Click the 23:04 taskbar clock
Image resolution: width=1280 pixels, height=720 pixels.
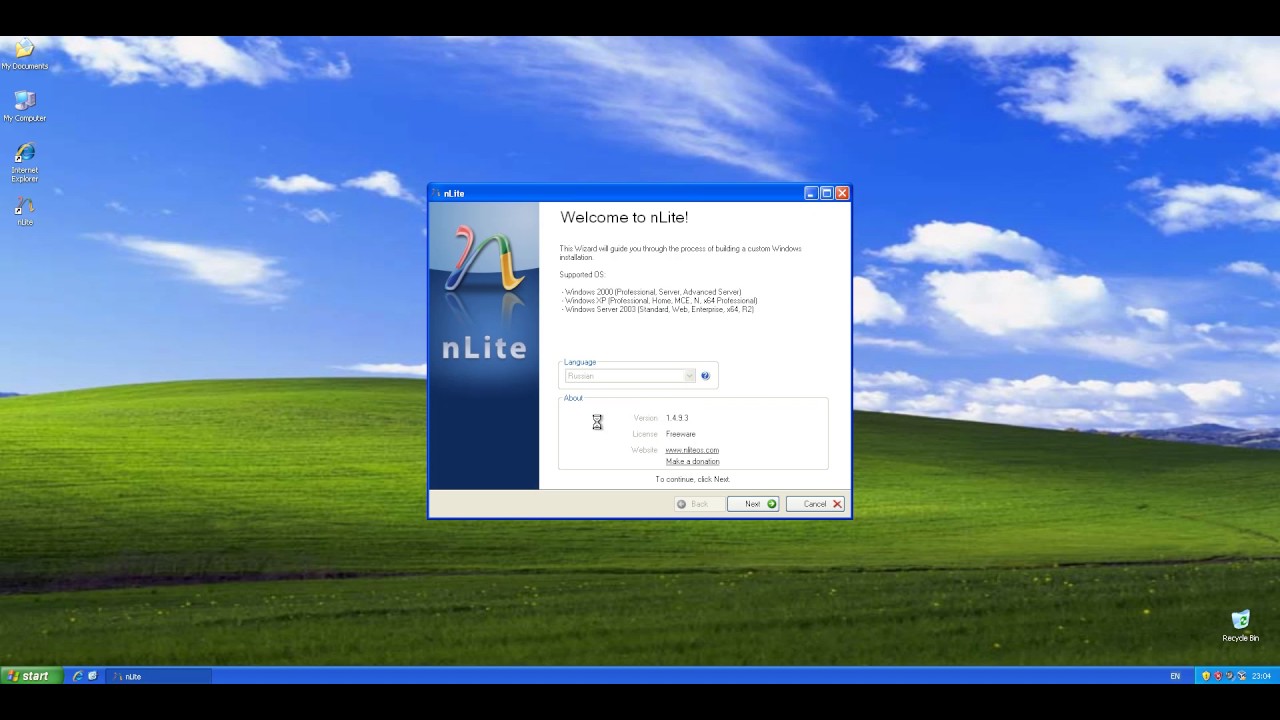tap(1261, 676)
